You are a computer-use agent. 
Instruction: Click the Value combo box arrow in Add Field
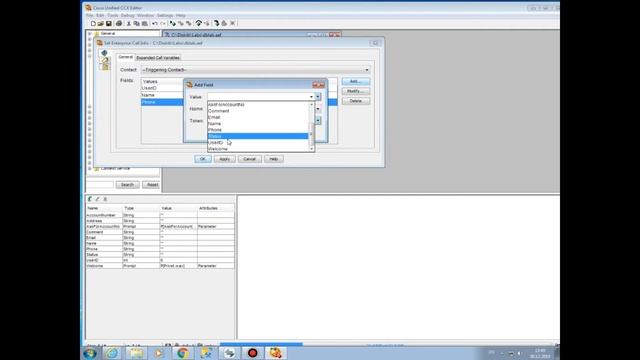pos(311,97)
